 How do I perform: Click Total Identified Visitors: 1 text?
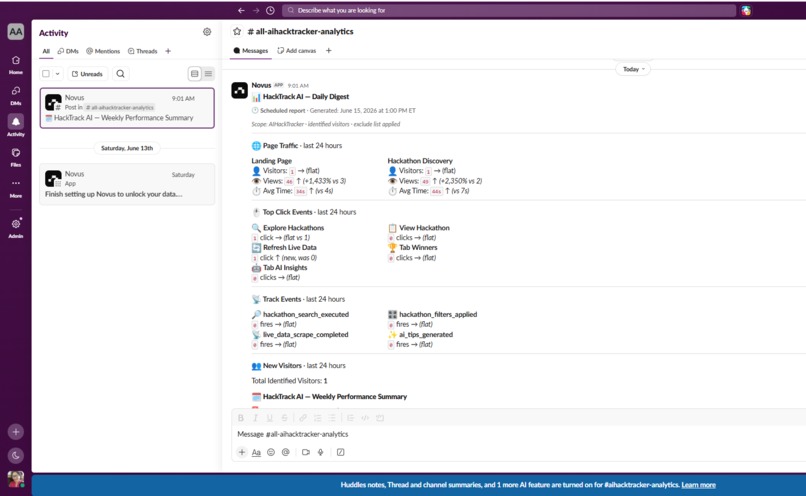click(x=289, y=381)
